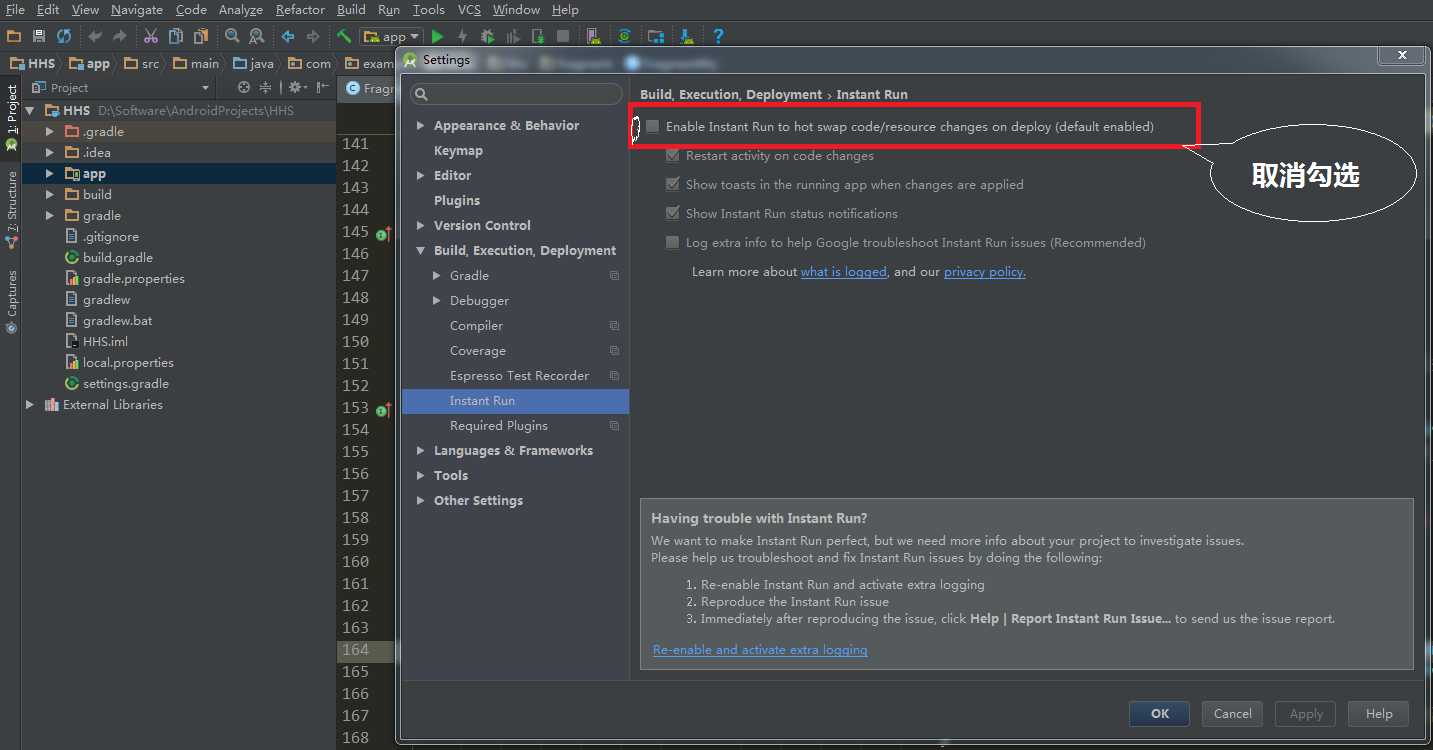Open the 'what is logged' link
The image size is (1433, 750).
click(x=844, y=272)
